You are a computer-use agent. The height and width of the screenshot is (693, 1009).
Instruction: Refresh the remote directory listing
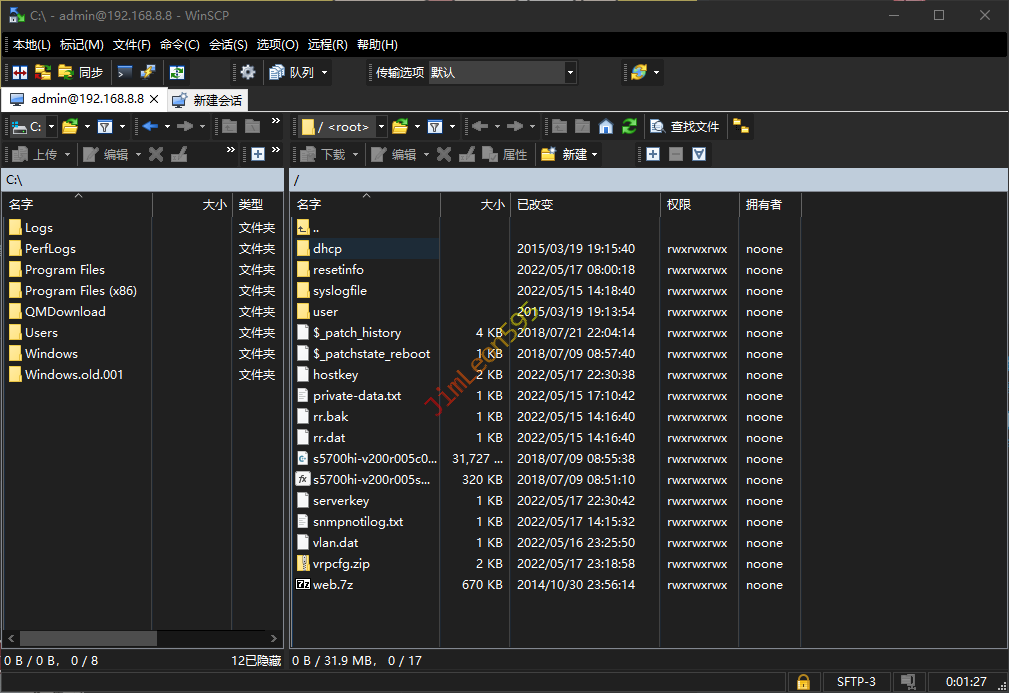click(x=629, y=126)
